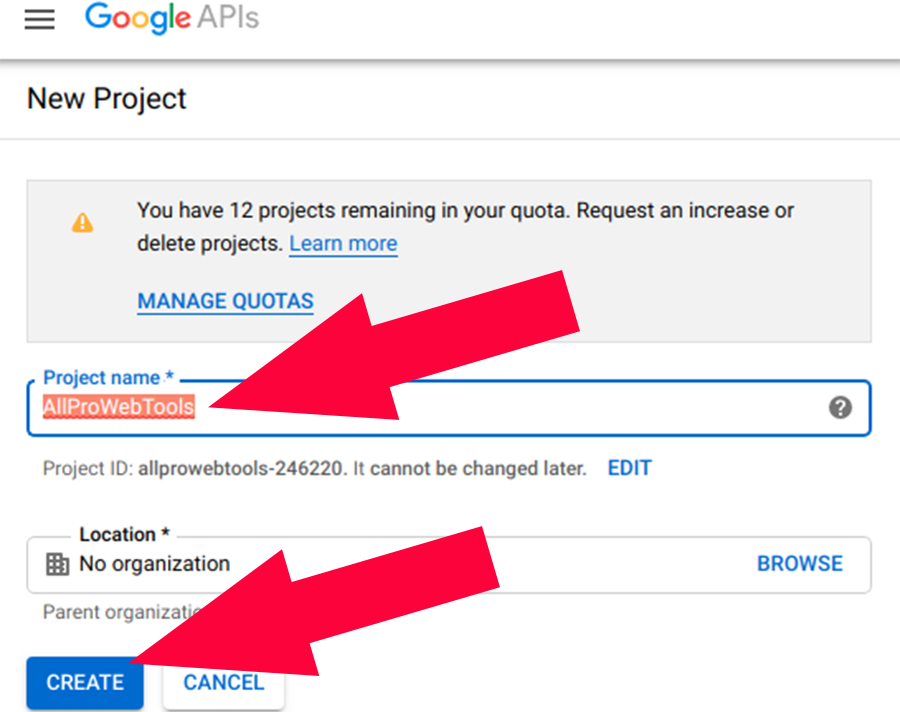
Task: Click the Parent organization helper text
Action: [x=122, y=612]
